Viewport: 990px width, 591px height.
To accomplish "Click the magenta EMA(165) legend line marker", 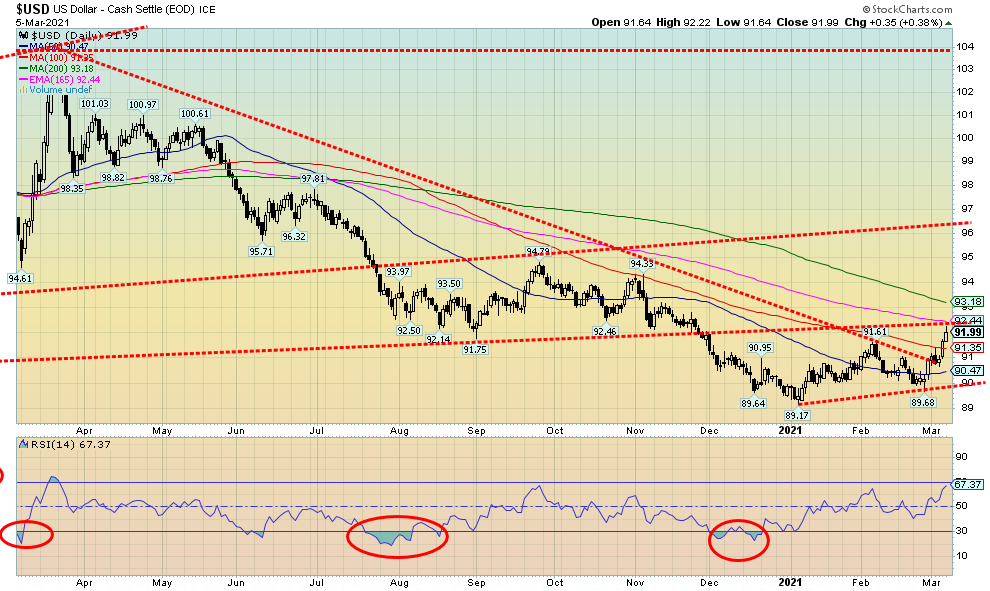I will click(x=23, y=77).
